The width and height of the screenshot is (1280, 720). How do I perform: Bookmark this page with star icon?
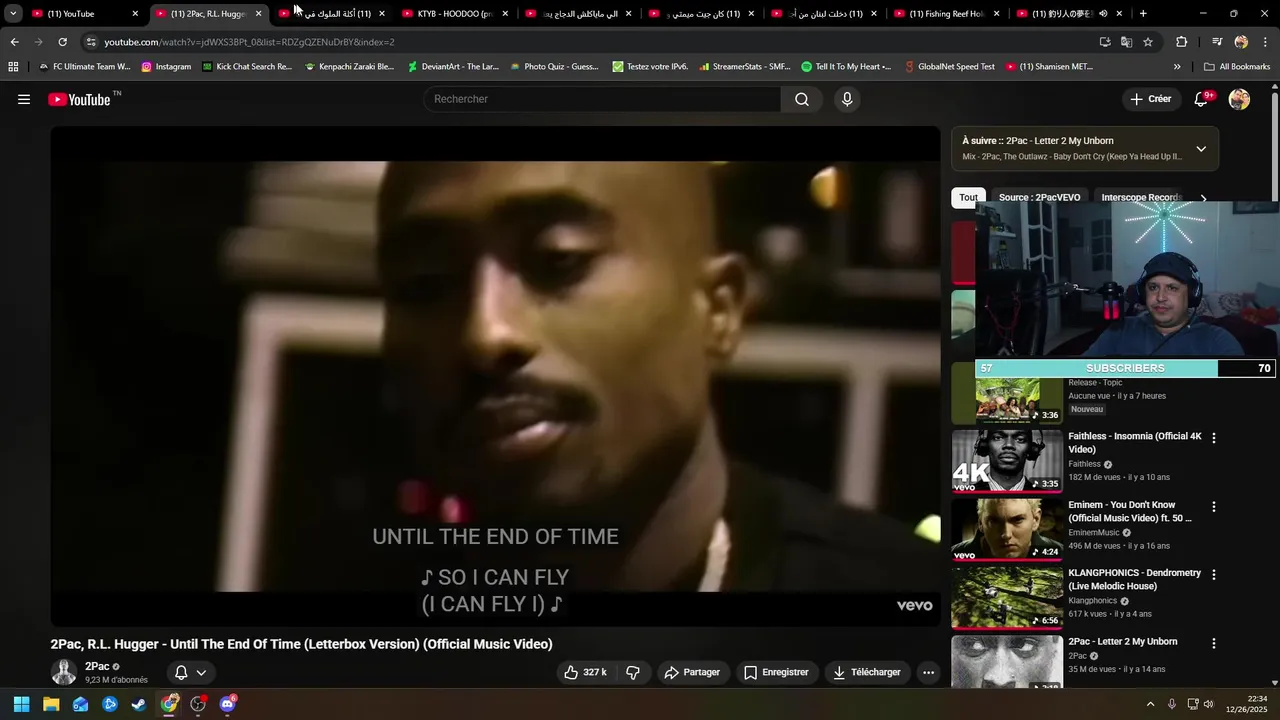(x=1148, y=42)
